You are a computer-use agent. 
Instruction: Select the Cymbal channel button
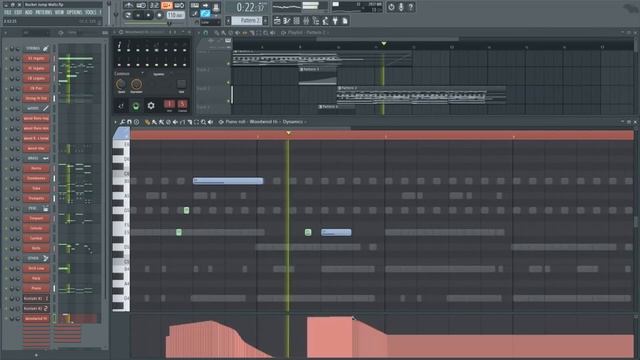(x=36, y=238)
